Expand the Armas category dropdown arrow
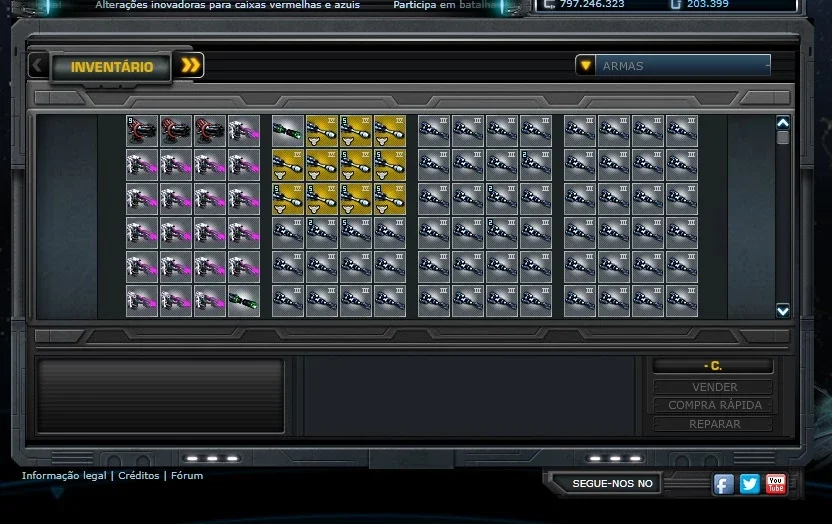832x524 pixels. point(585,66)
